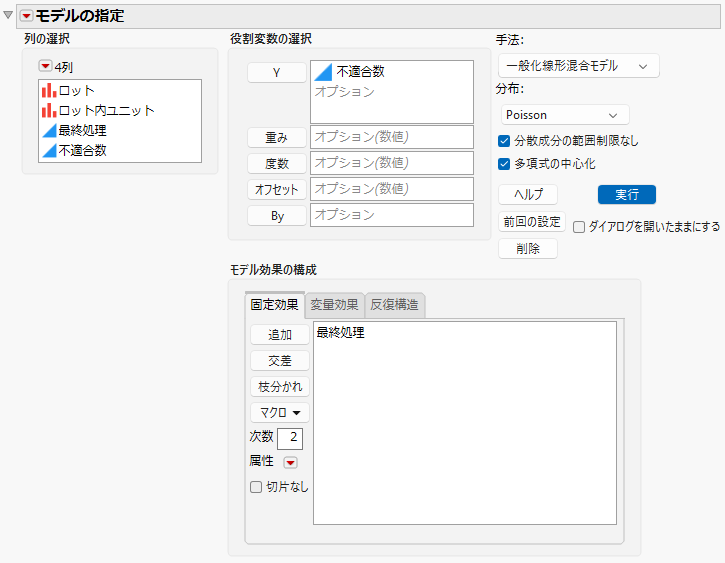
Task: Open the 属性 red triangle menu
Action: (290, 462)
